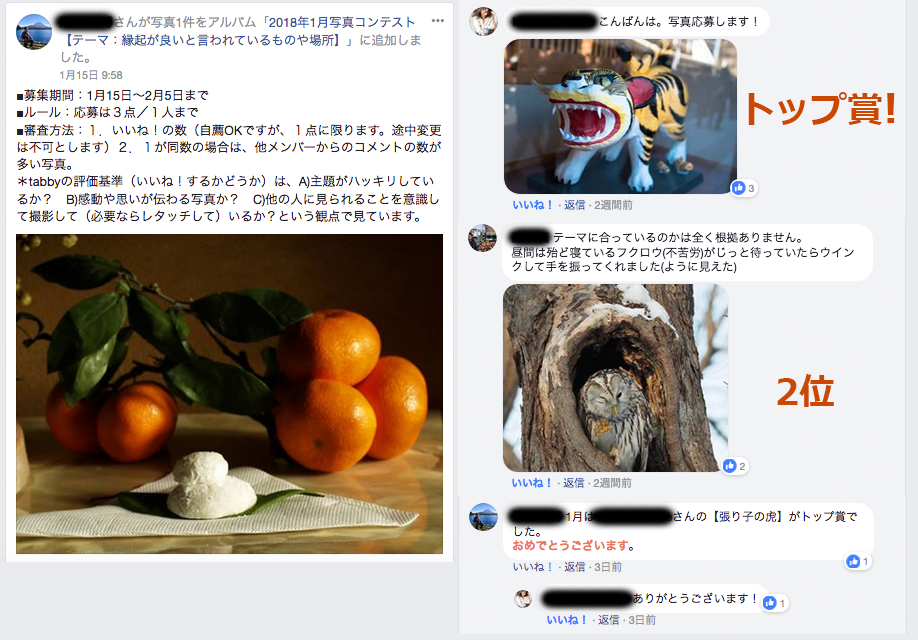Click the small avatar on the thank-you reply
The width and height of the screenshot is (918, 640).
[523, 599]
